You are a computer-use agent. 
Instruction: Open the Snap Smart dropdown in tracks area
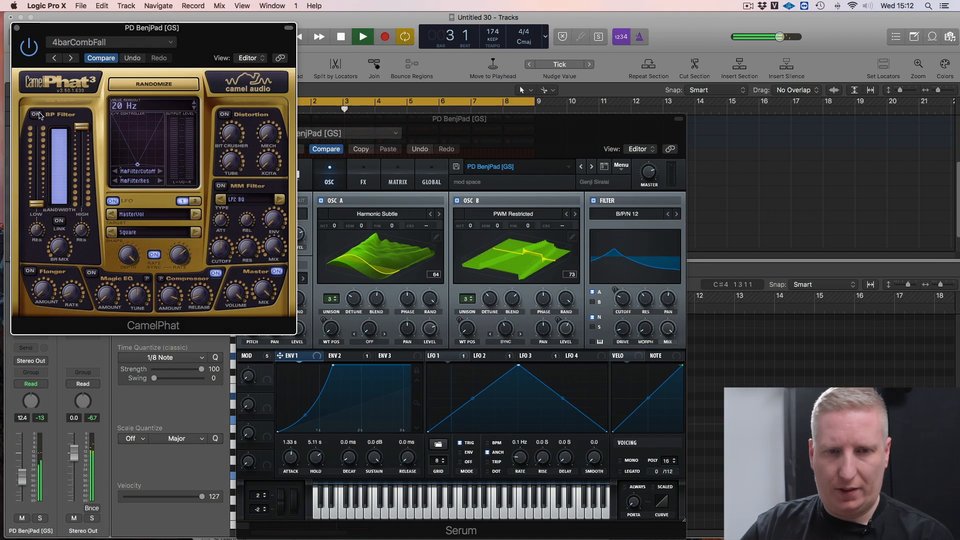pos(717,90)
